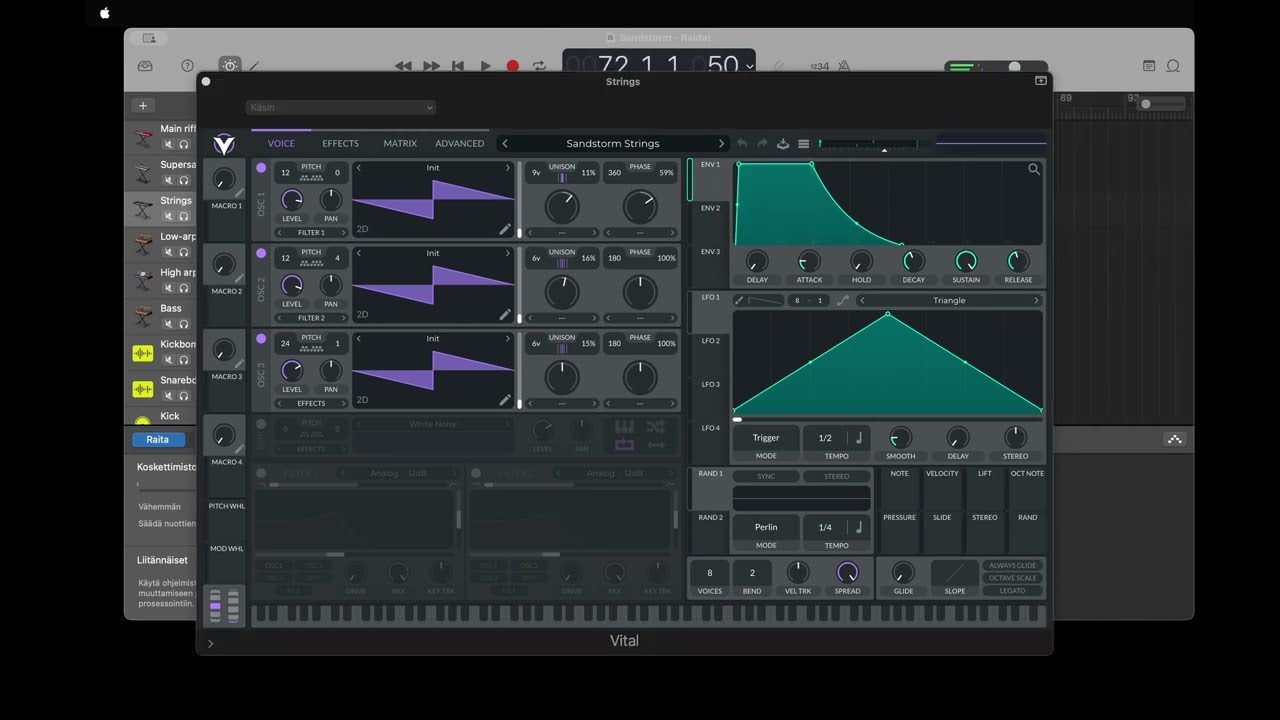Switch to the ADVANCED tab
Screen dimensions: 1280x720
(x=460, y=144)
